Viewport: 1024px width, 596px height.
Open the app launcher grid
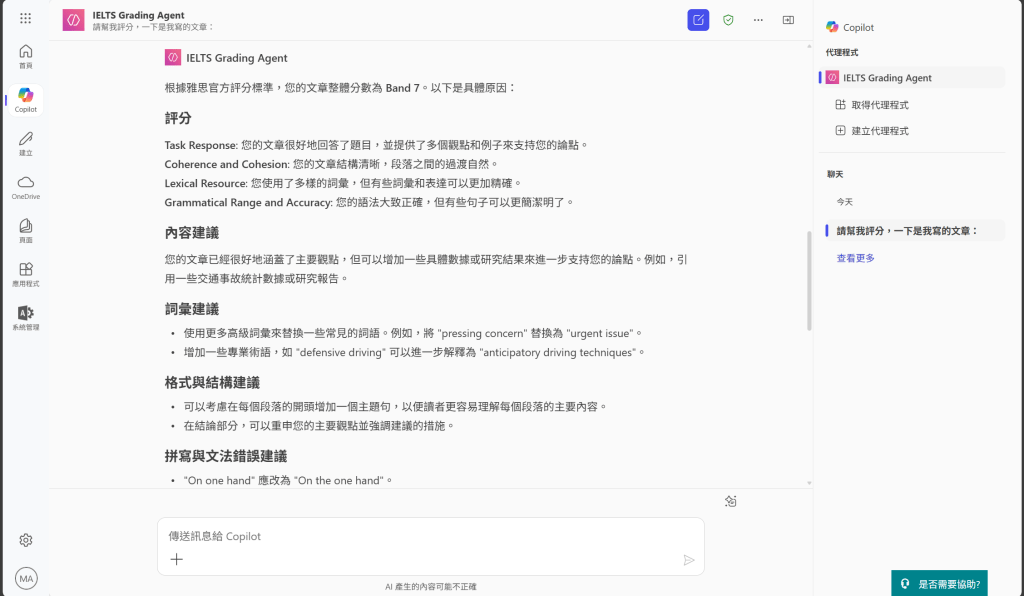coord(25,18)
